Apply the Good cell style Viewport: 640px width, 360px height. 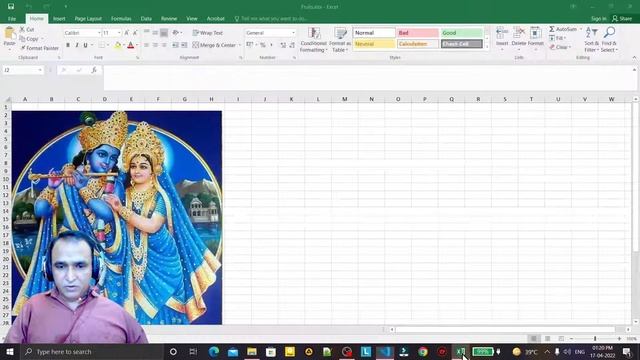click(461, 33)
